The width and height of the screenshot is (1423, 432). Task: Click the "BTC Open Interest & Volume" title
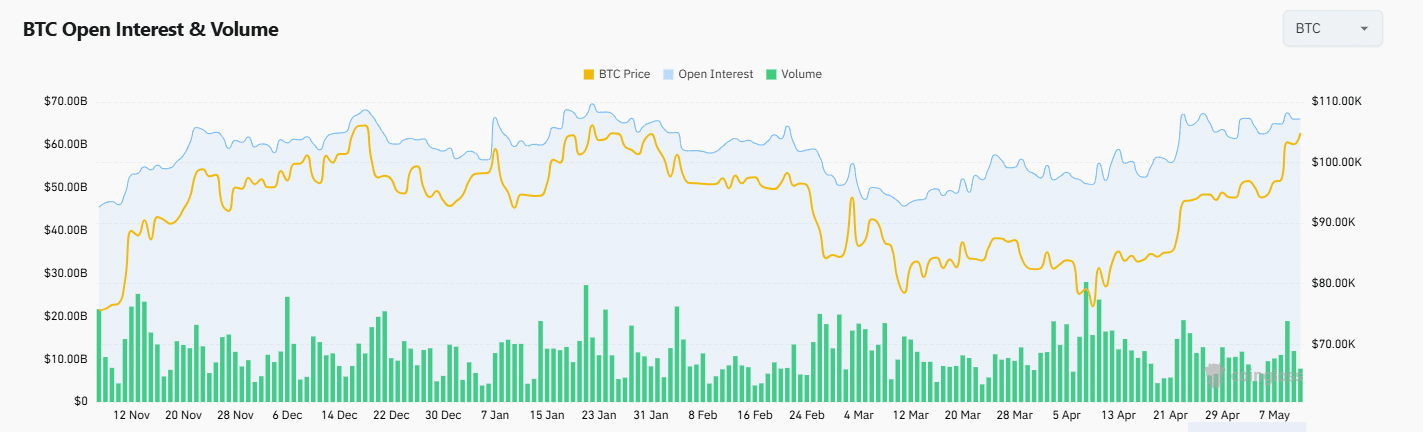[x=151, y=30]
